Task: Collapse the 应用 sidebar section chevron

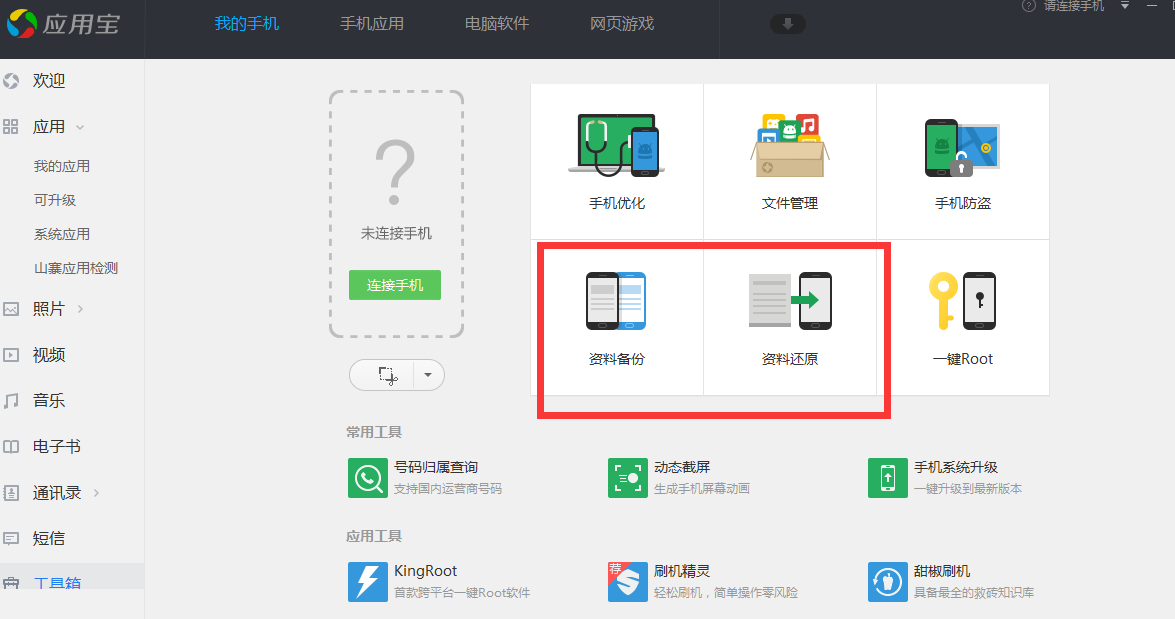Action: [79, 127]
